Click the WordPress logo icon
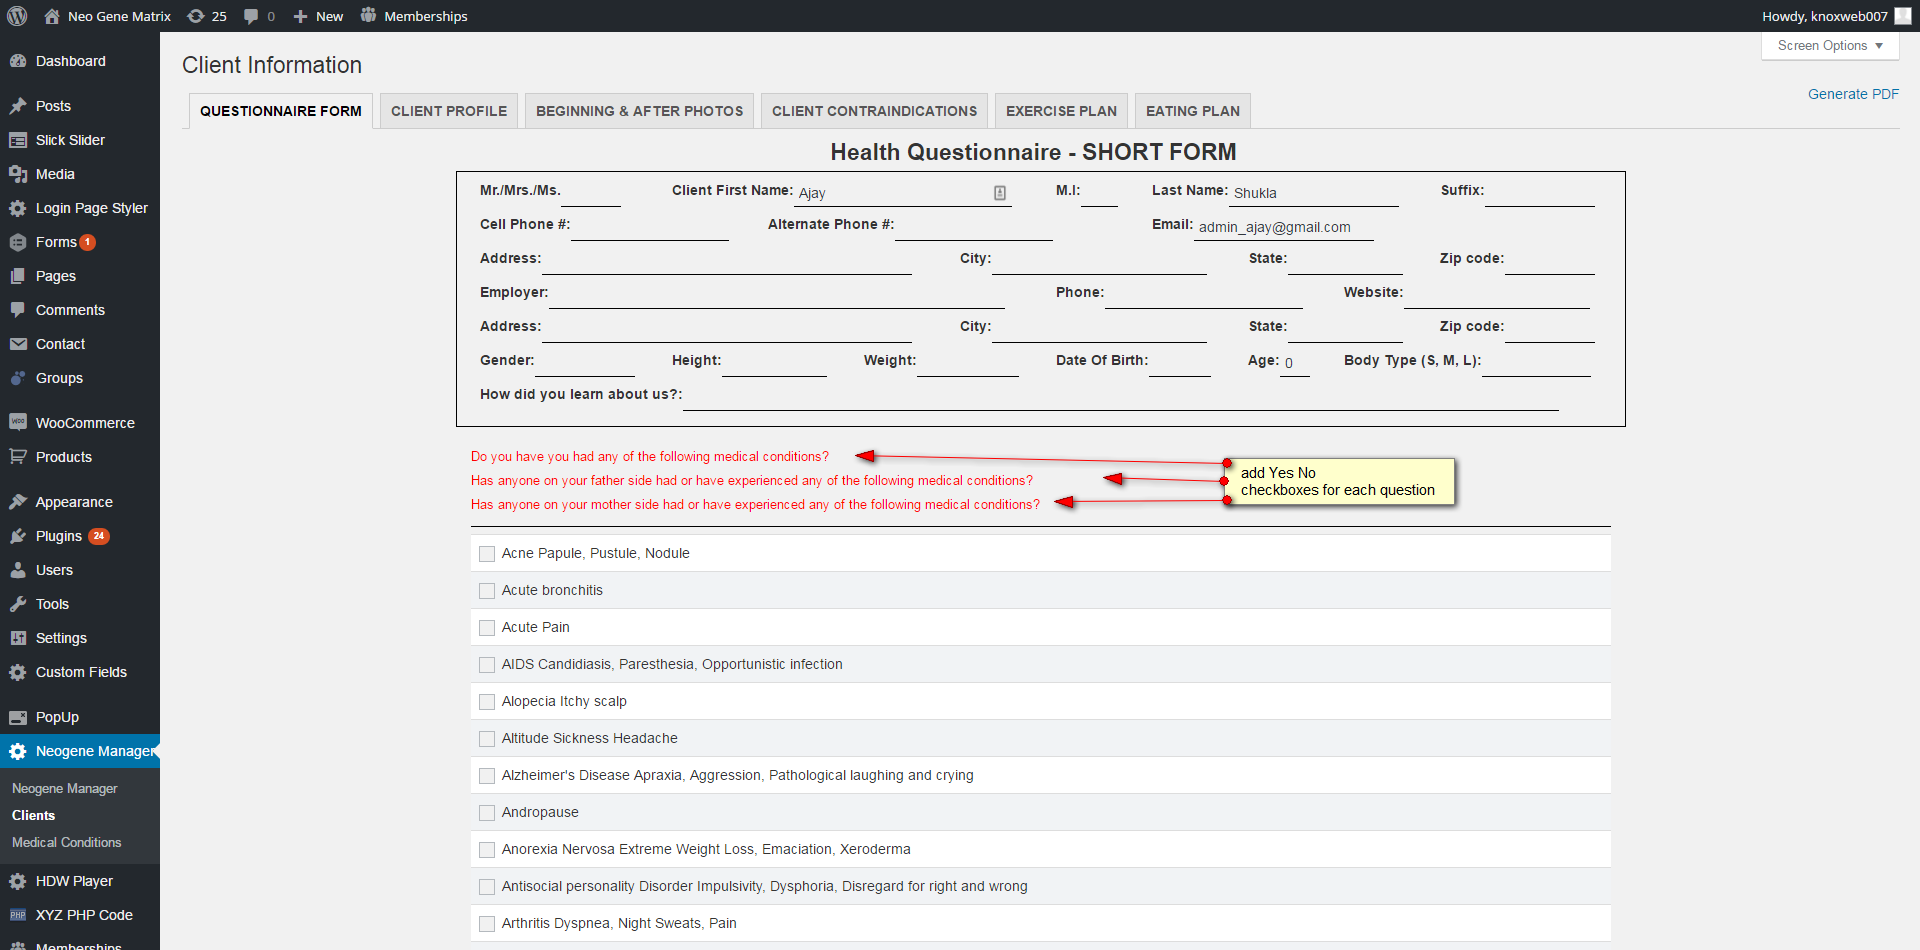The width and height of the screenshot is (1920, 950). coord(17,16)
